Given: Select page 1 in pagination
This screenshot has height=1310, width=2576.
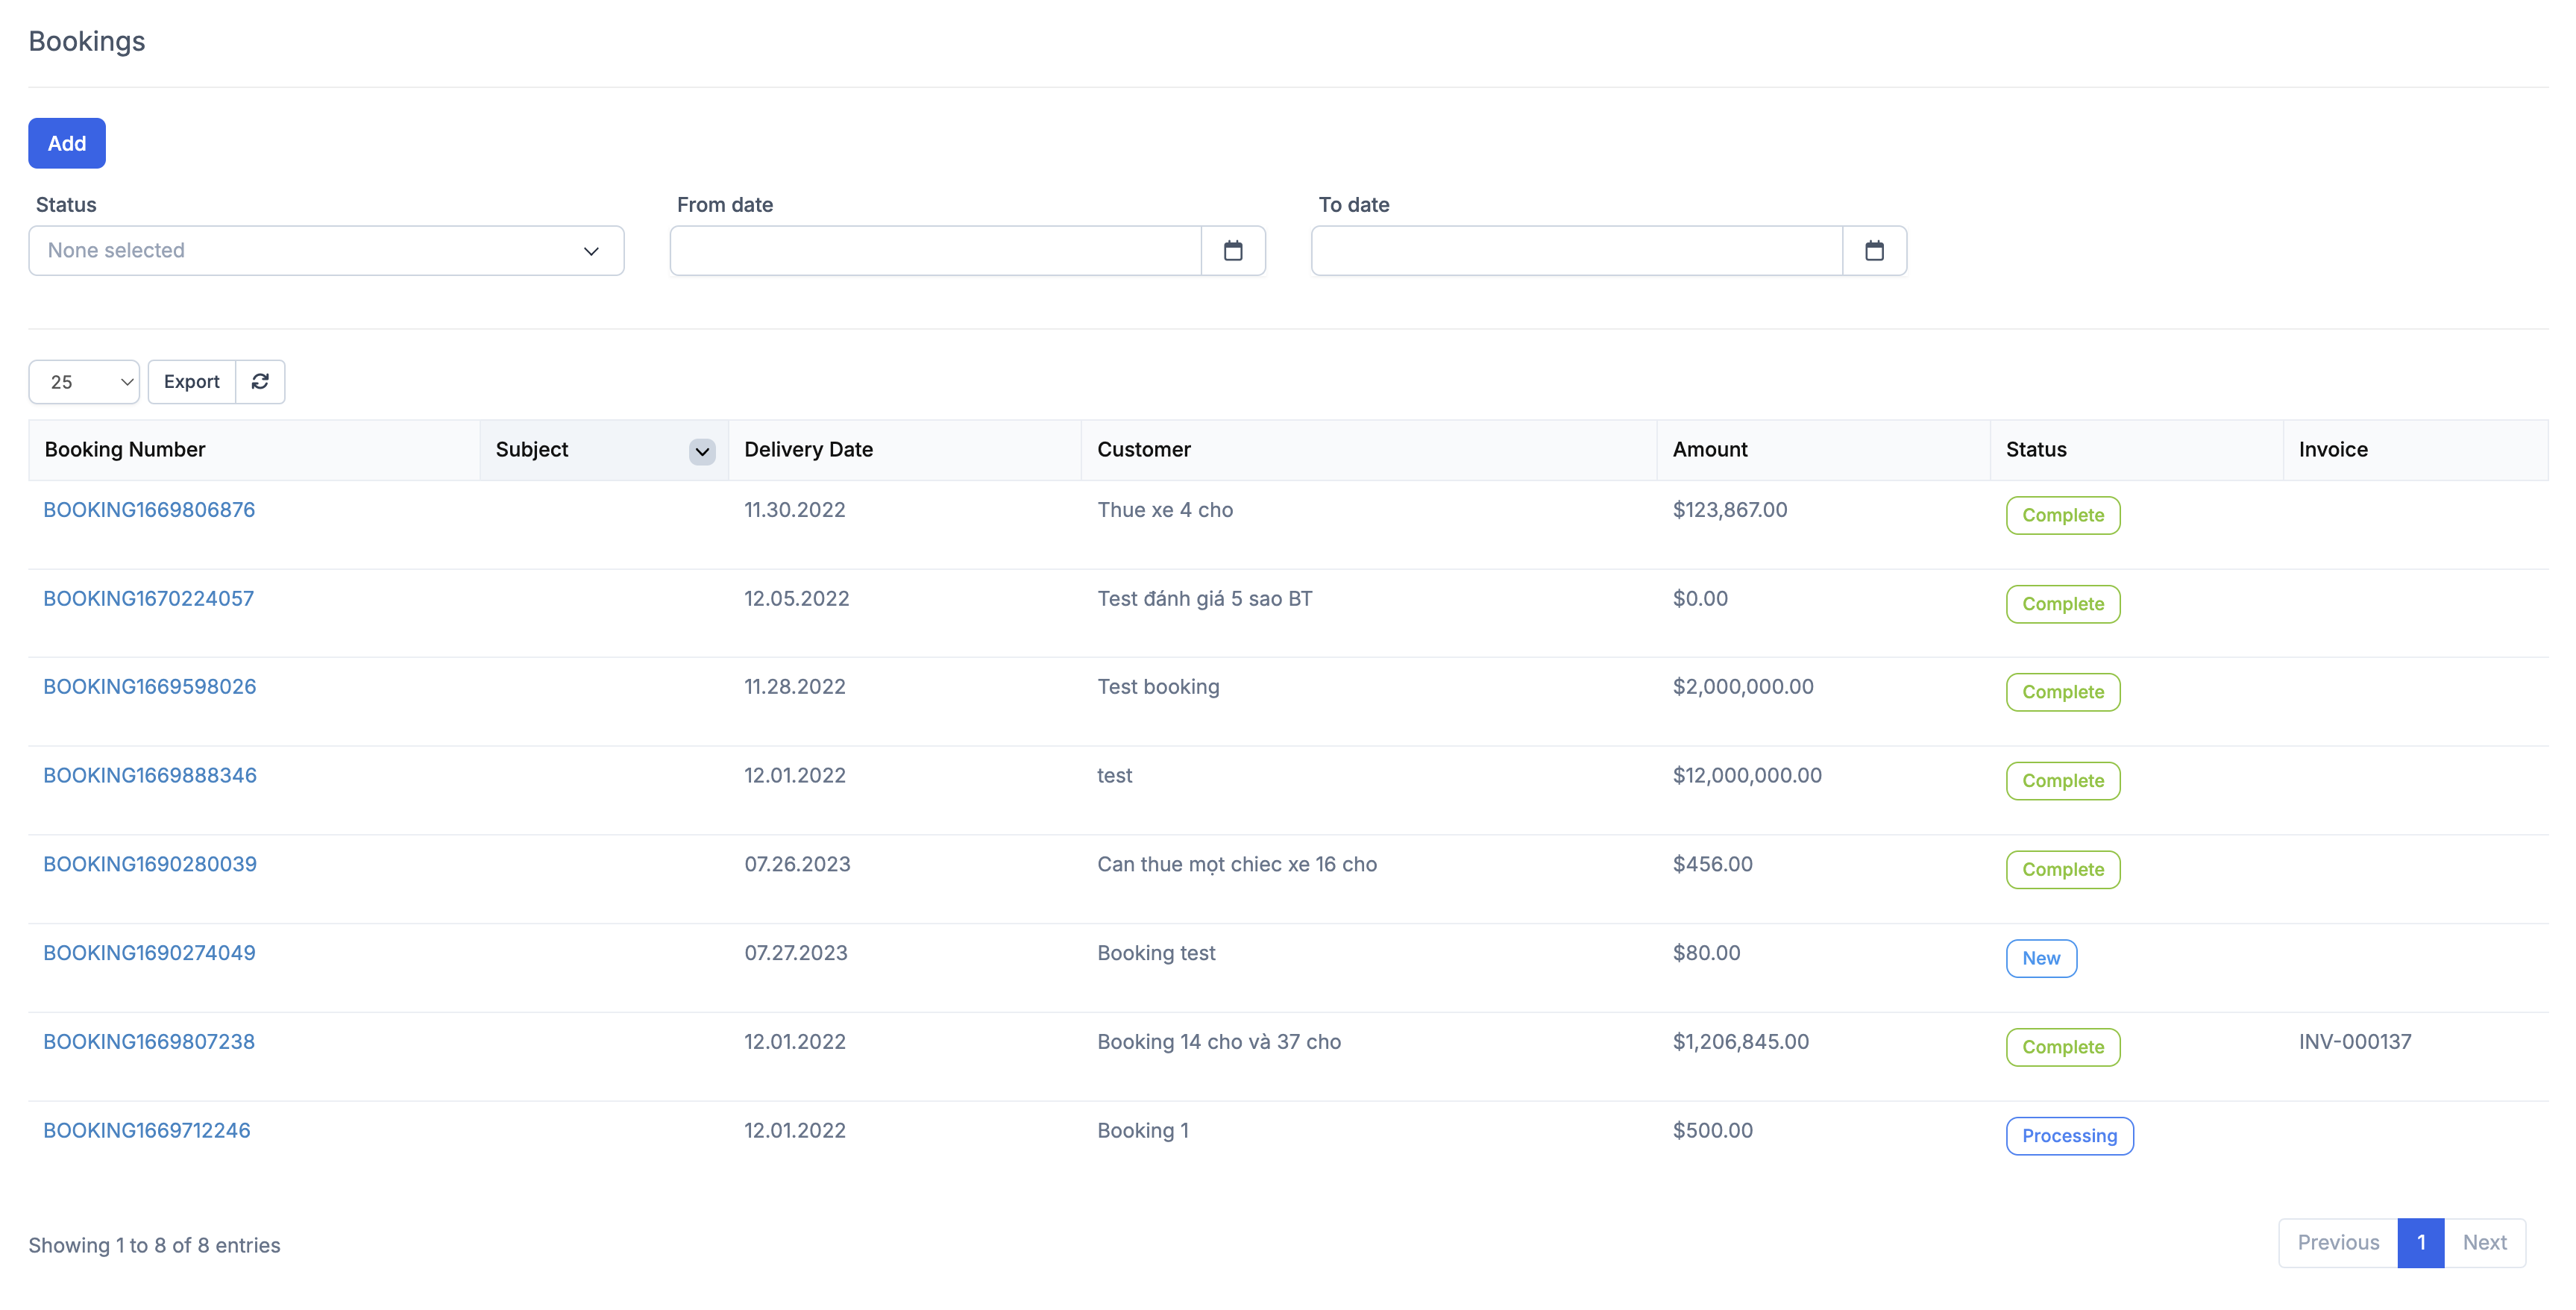Looking at the screenshot, I should (x=2420, y=1242).
